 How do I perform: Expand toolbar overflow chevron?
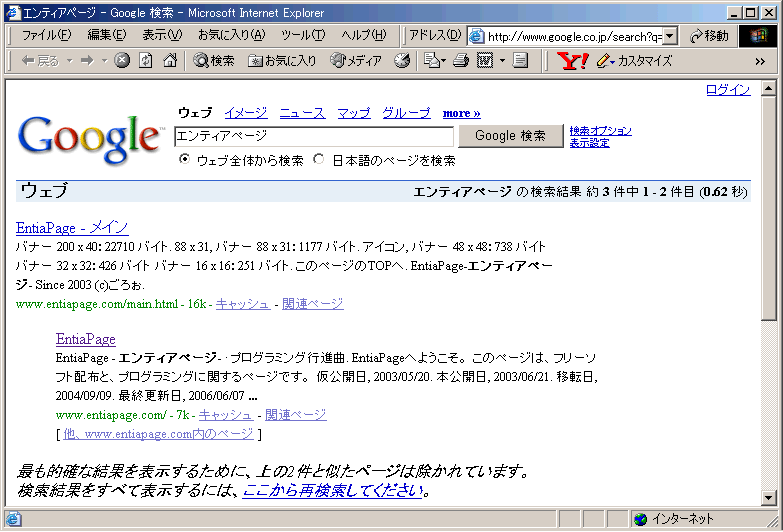[760, 61]
